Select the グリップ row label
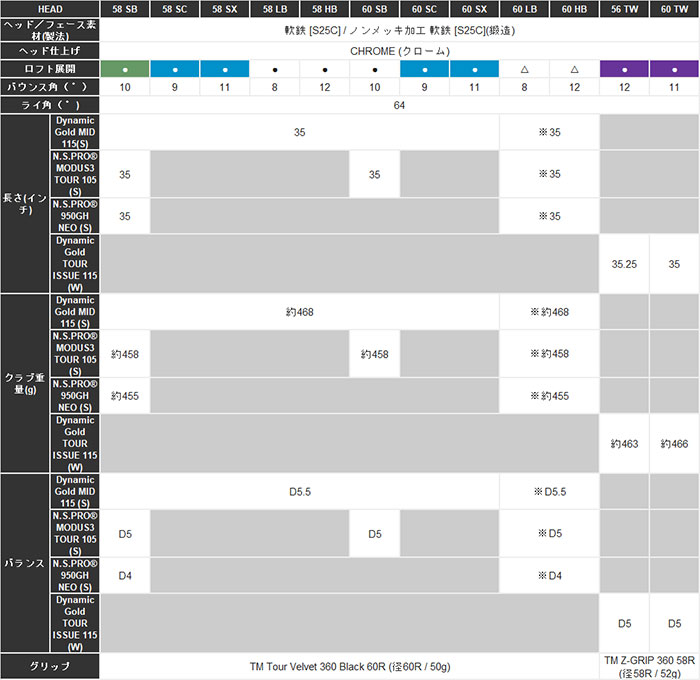This screenshot has height=680, width=700. [x=50, y=666]
